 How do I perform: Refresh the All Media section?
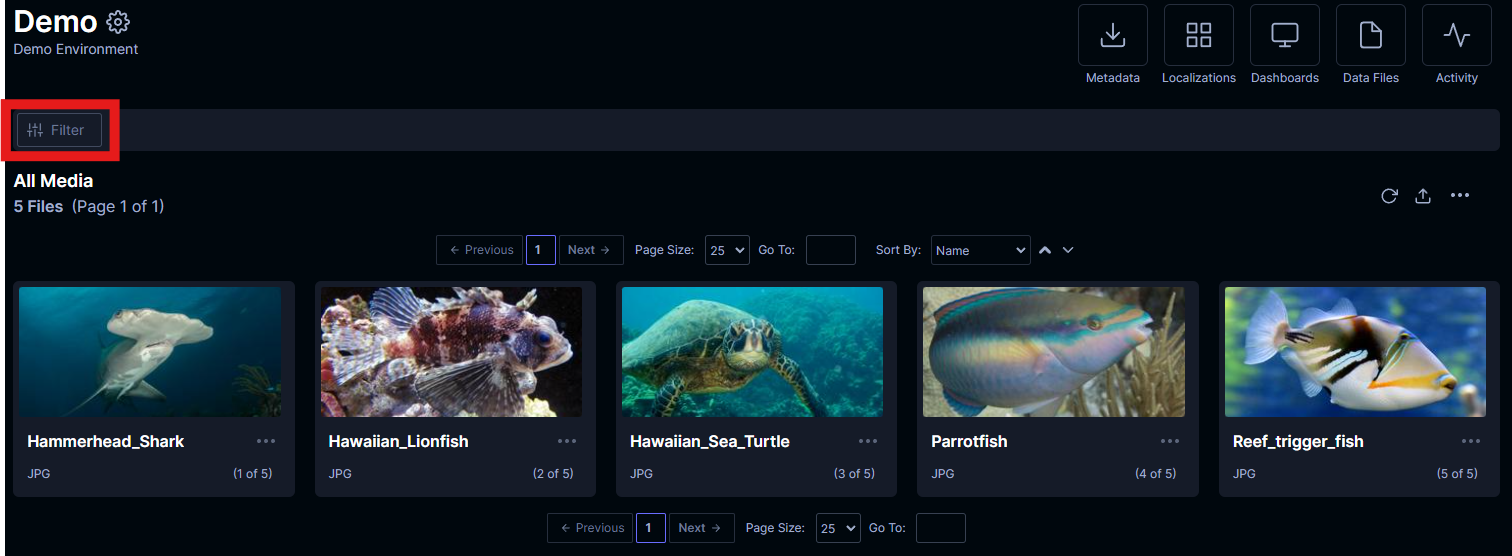[x=1389, y=196]
